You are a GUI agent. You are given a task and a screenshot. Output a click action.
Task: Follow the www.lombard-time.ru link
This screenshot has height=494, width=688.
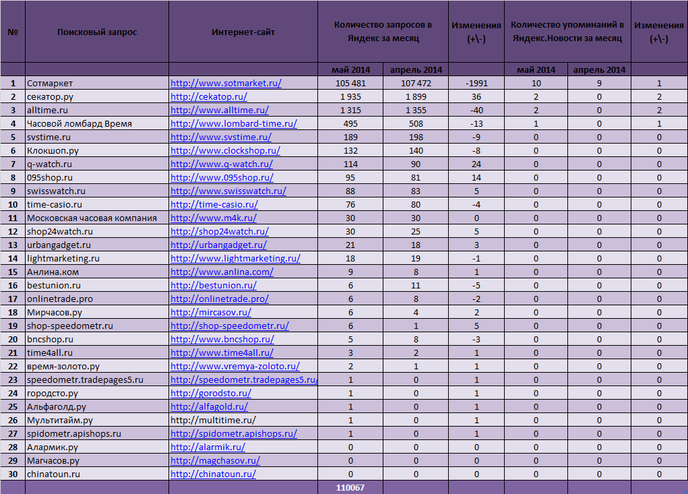[234, 122]
